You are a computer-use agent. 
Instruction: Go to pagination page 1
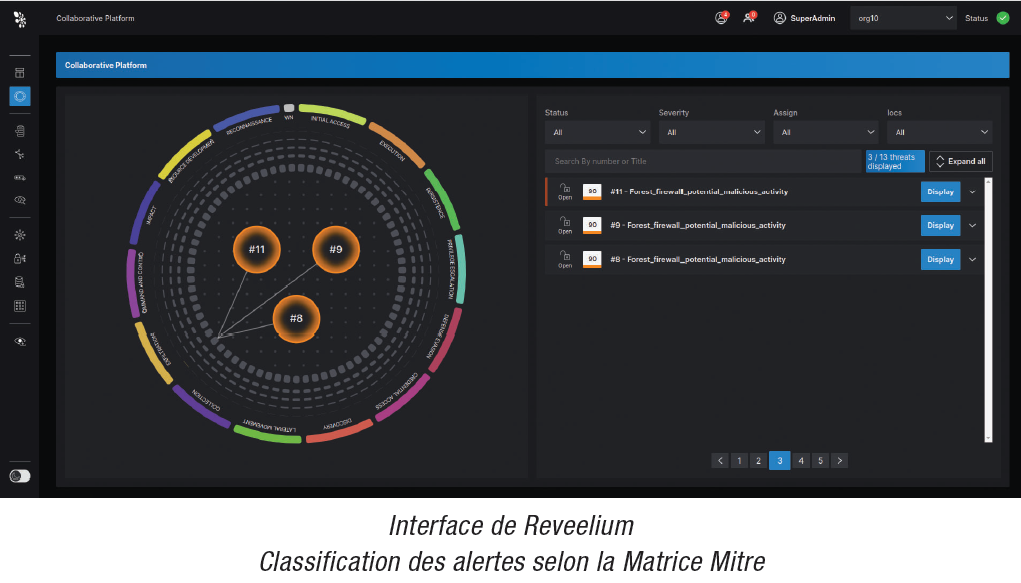739,461
